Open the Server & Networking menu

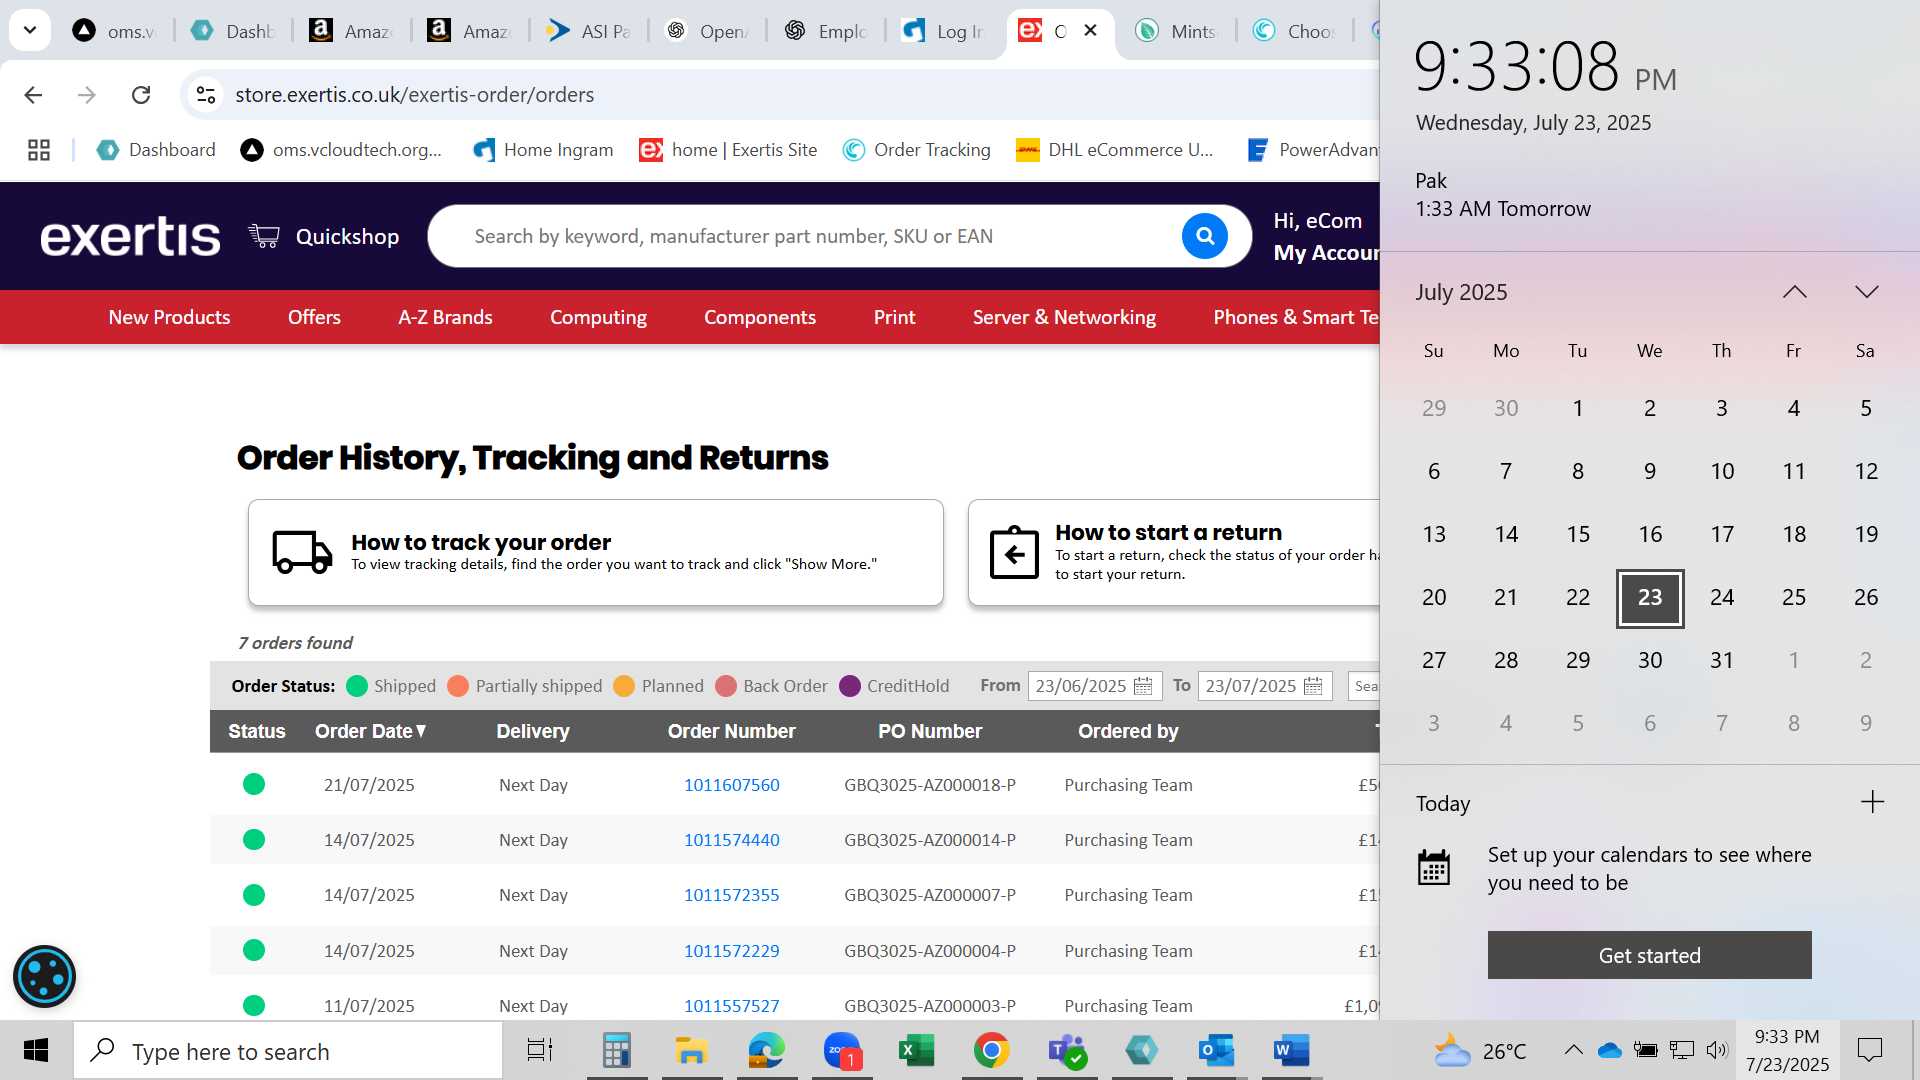tap(1064, 317)
